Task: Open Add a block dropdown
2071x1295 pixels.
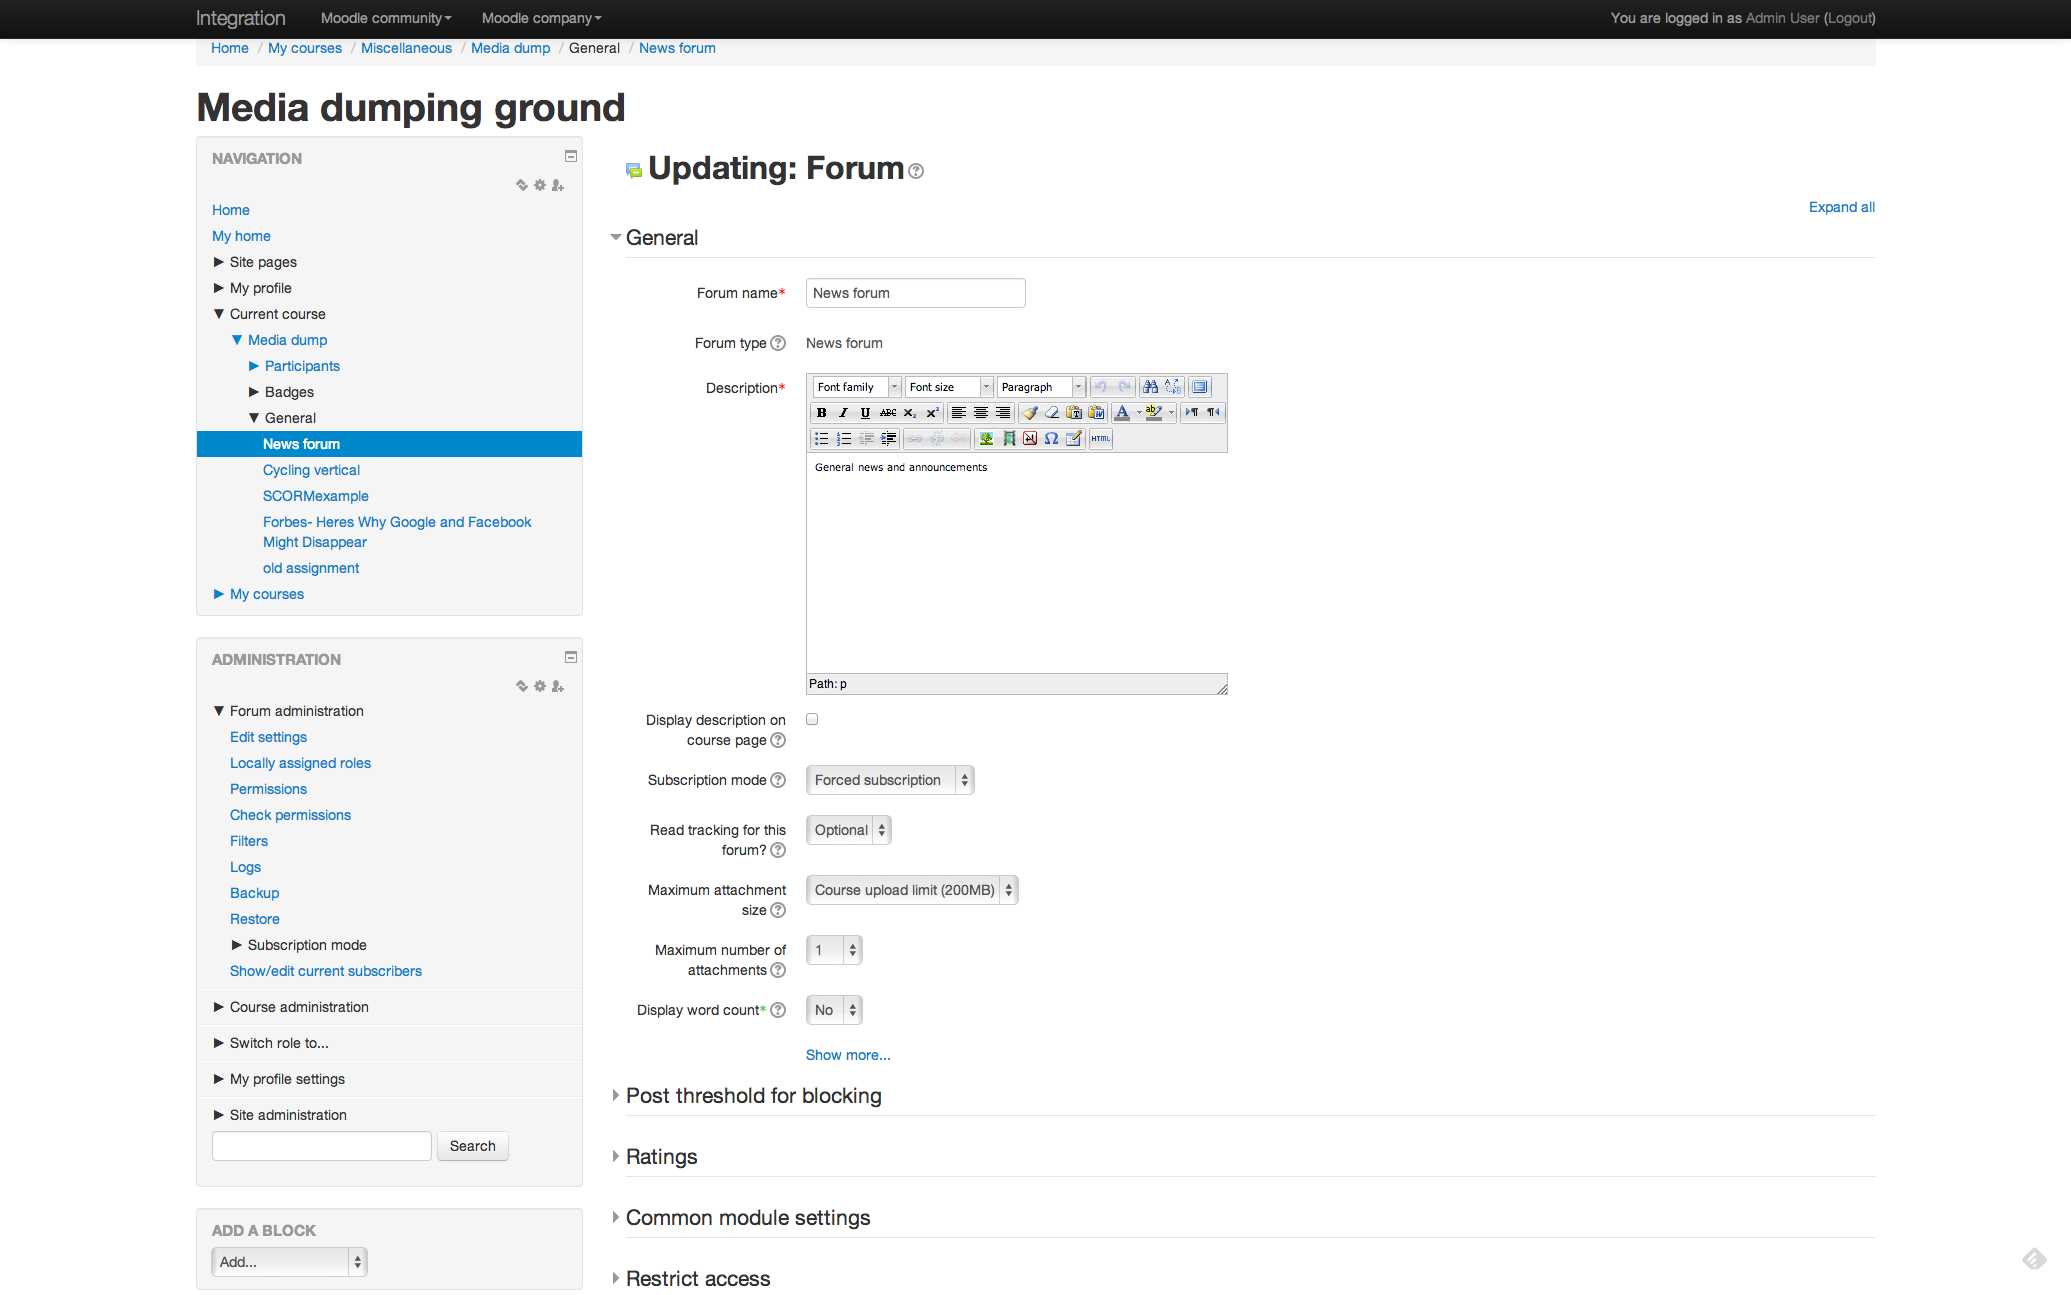Action: 289,1262
